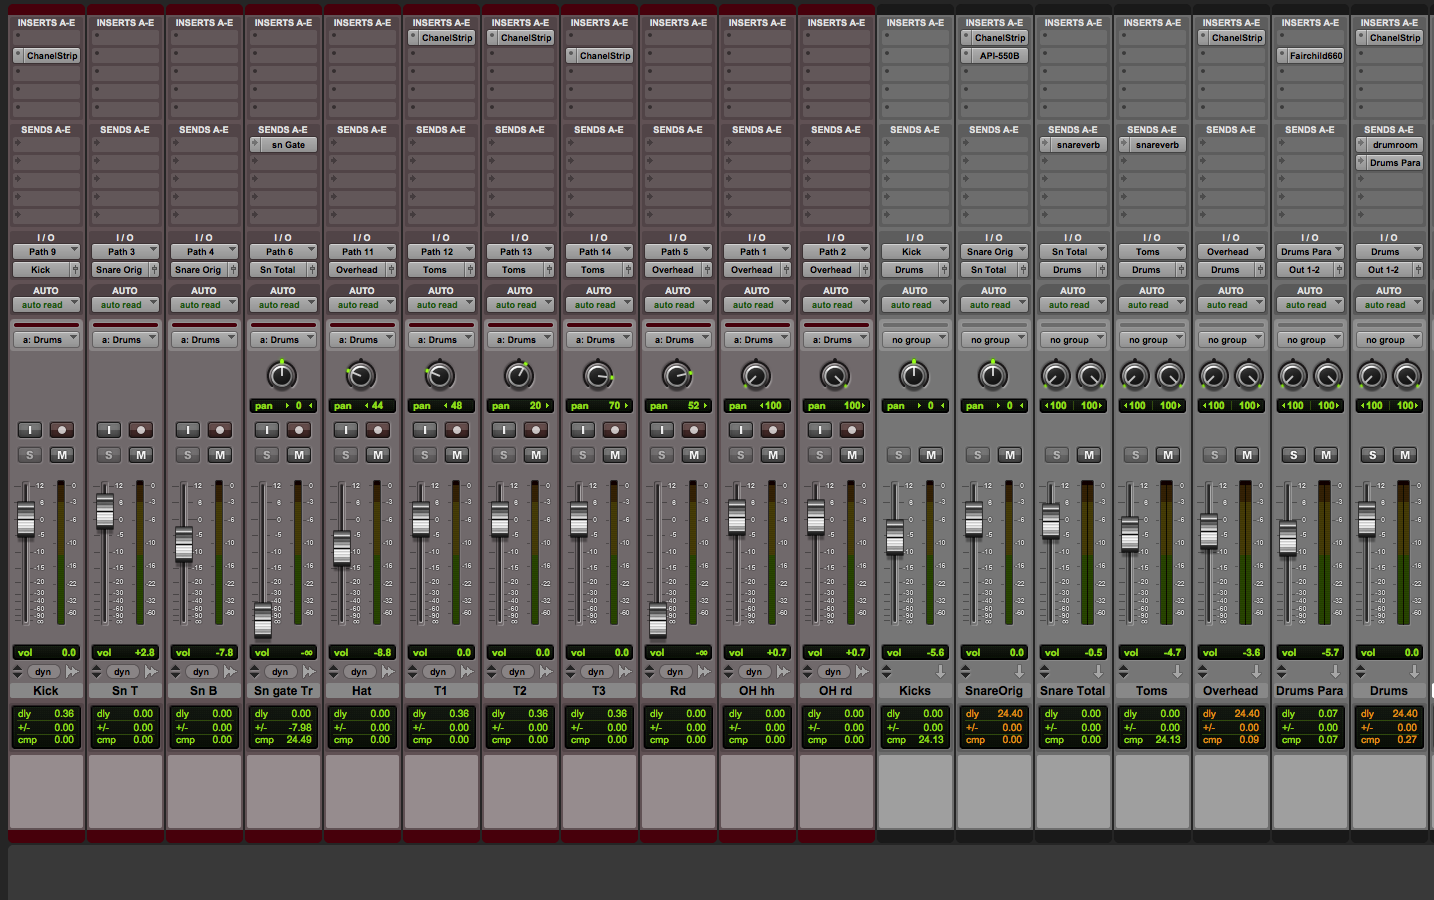Click the pan value field on T3

(599, 406)
